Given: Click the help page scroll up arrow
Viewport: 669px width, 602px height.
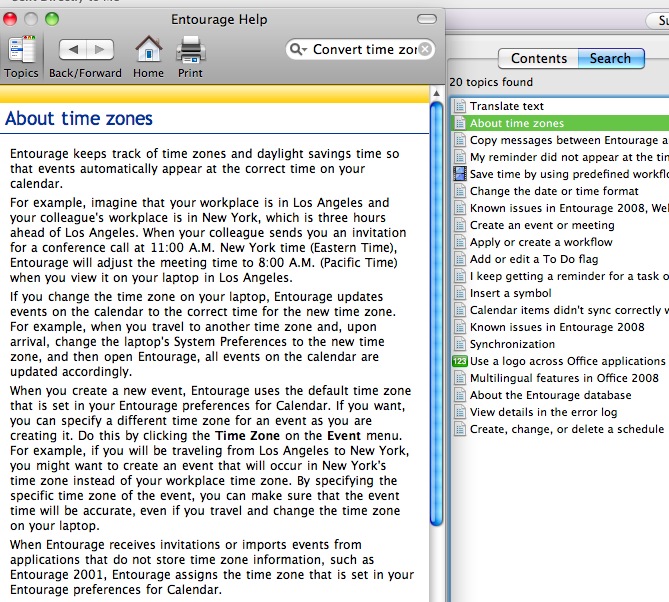Looking at the screenshot, I should click(436, 93).
